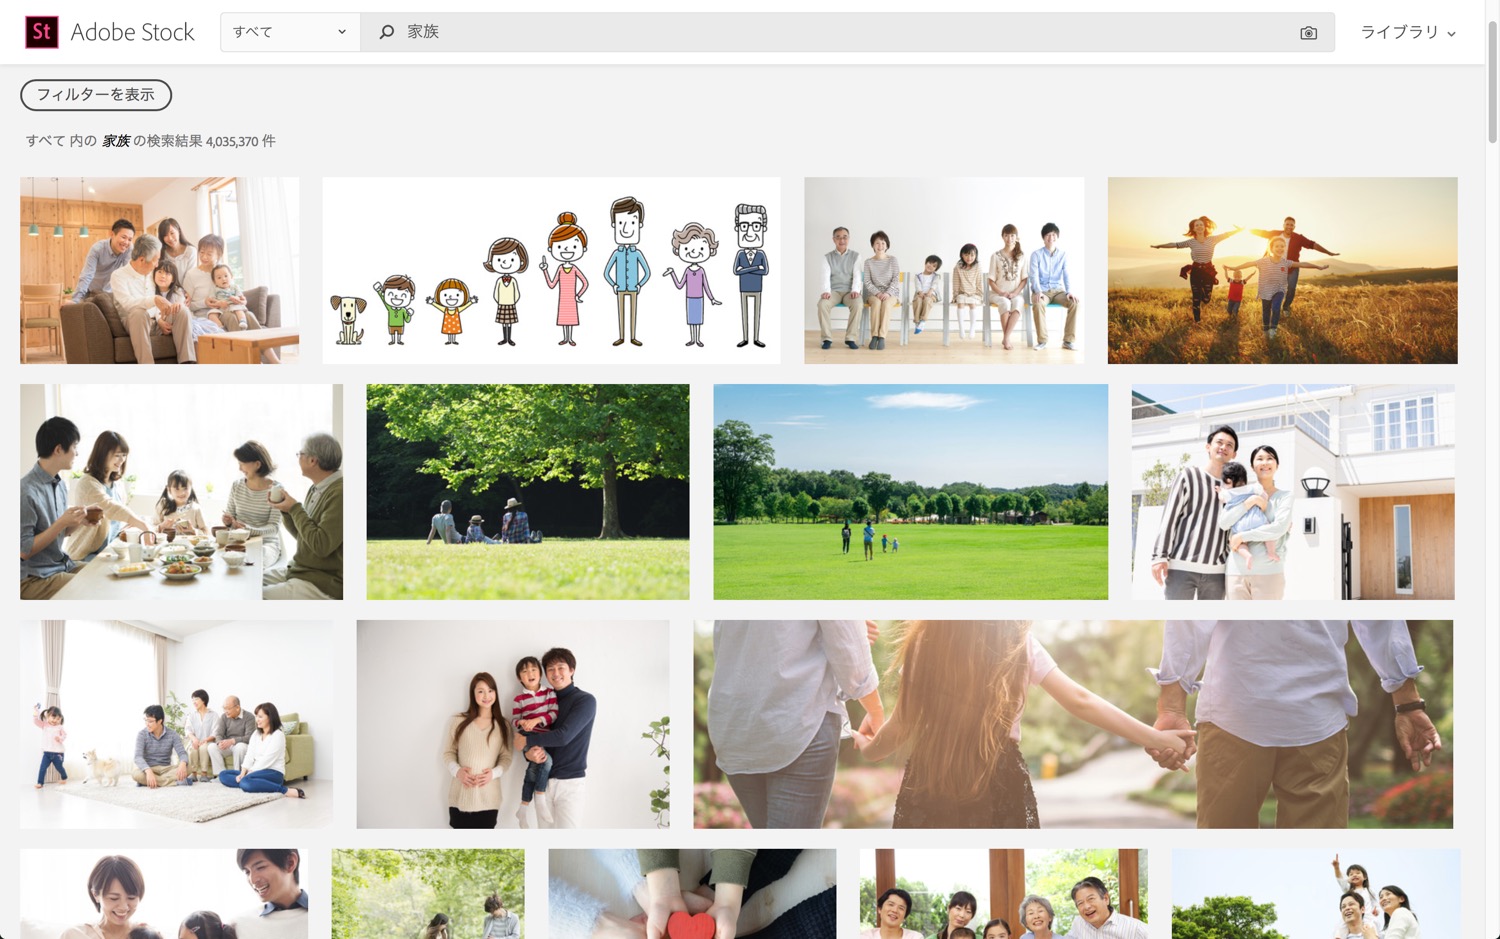Open family sitting under large tree photo
Viewport: 1500px width, 939px height.
coord(527,492)
